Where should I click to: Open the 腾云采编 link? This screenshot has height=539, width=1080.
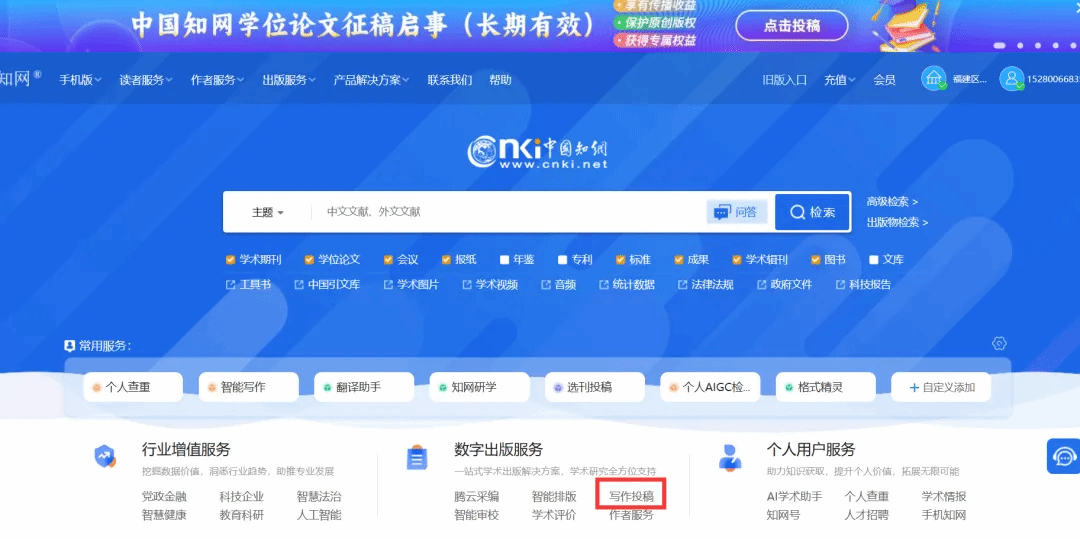(477, 496)
